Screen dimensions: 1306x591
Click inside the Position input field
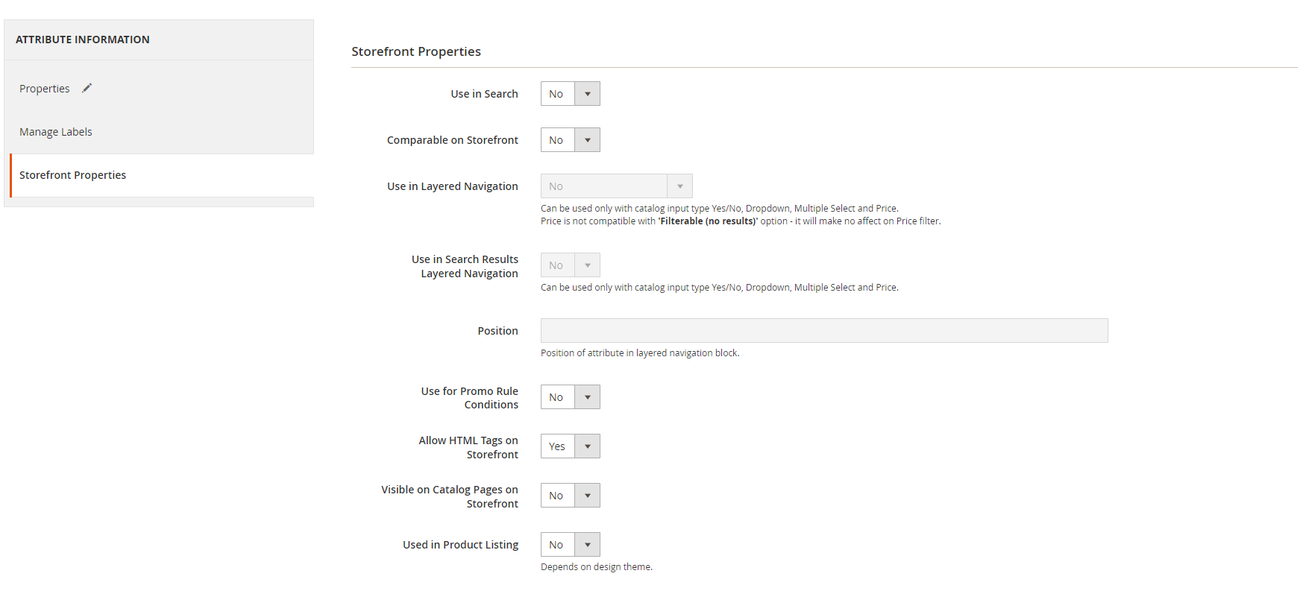(x=823, y=330)
